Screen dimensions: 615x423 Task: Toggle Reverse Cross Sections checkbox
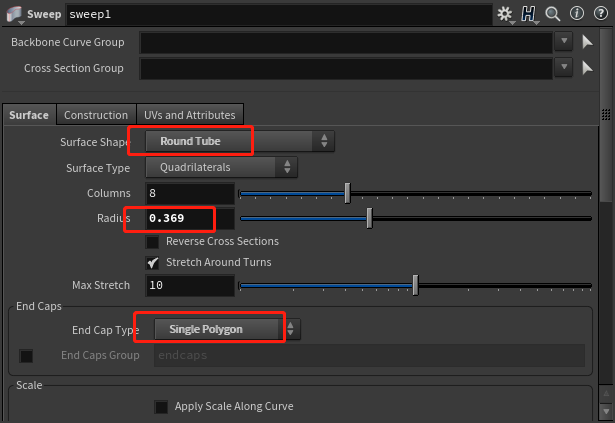click(152, 242)
